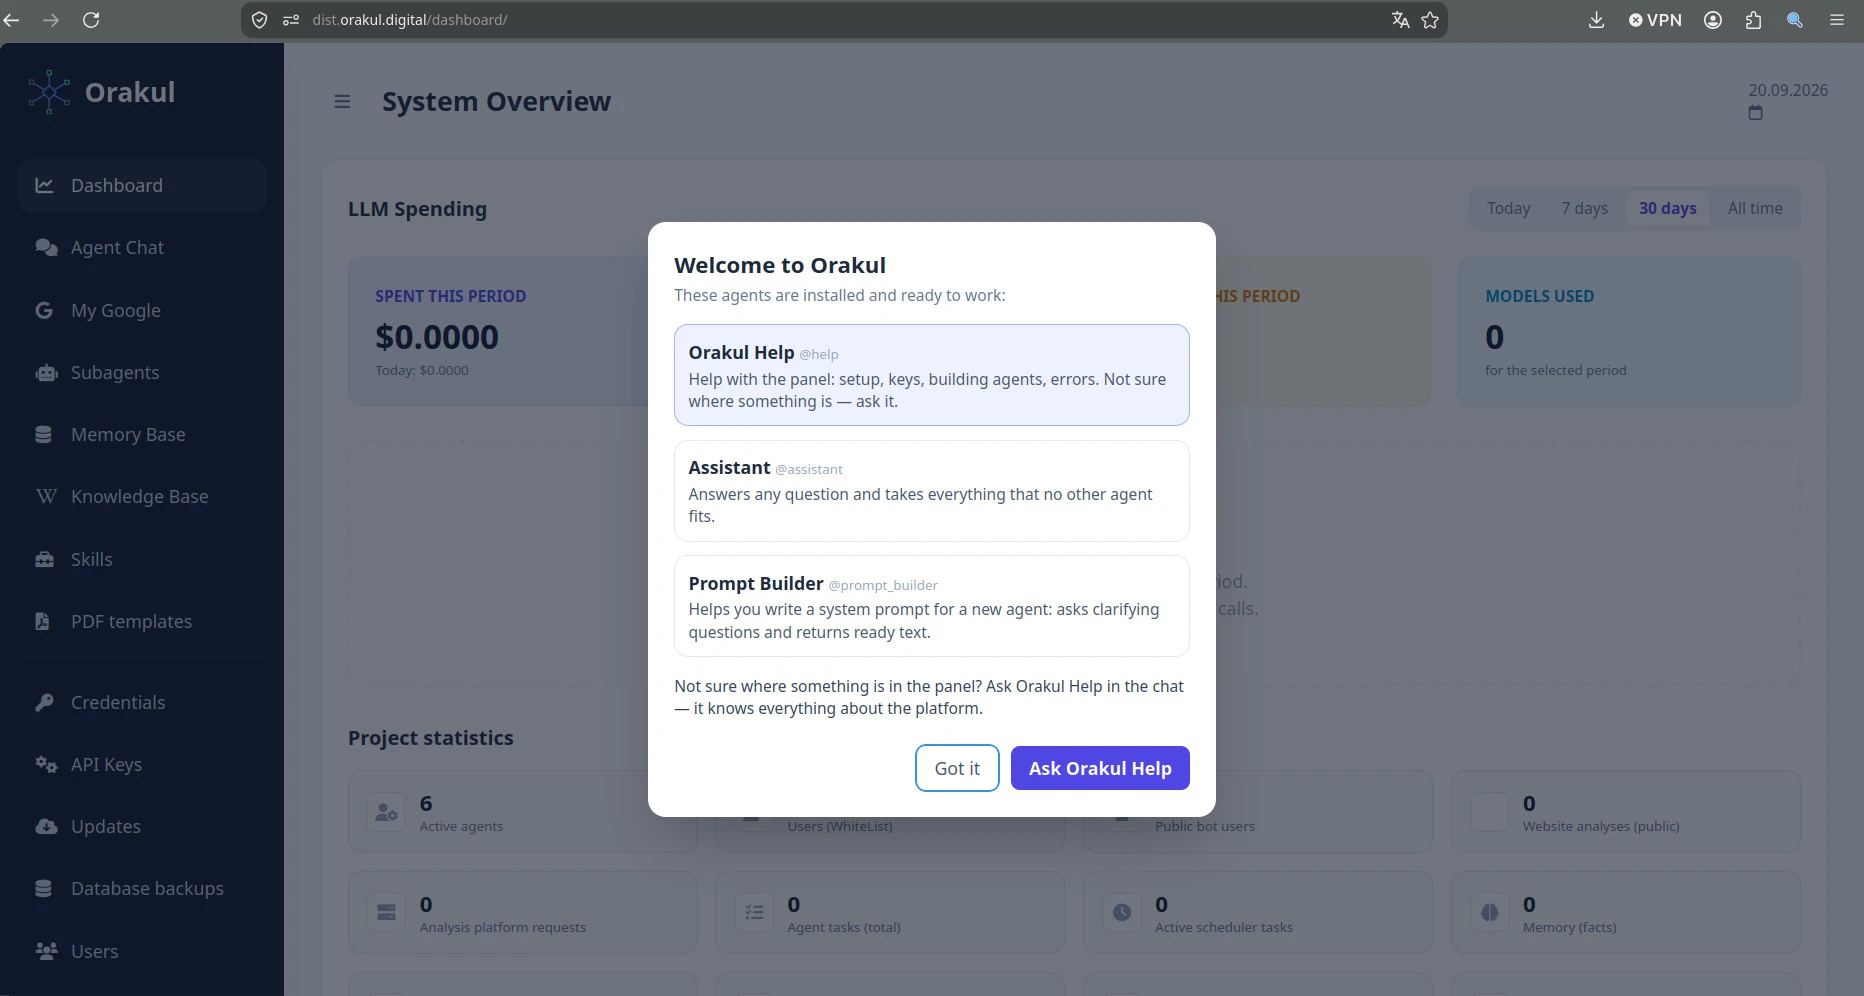Click the Knowledge Base W icon

point(46,496)
